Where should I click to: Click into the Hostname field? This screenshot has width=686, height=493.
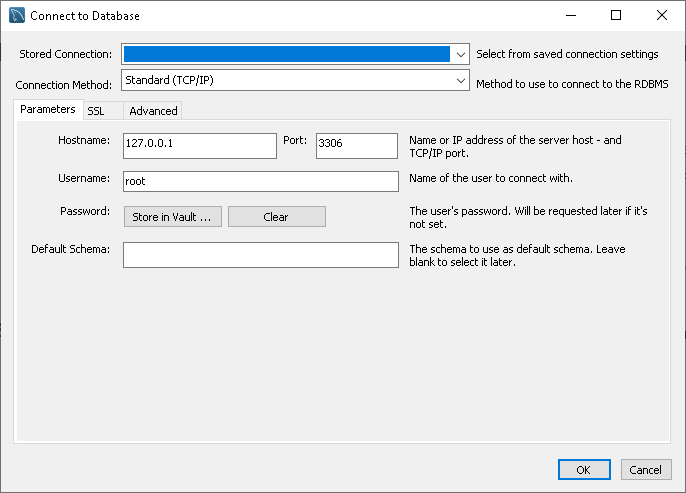[200, 146]
